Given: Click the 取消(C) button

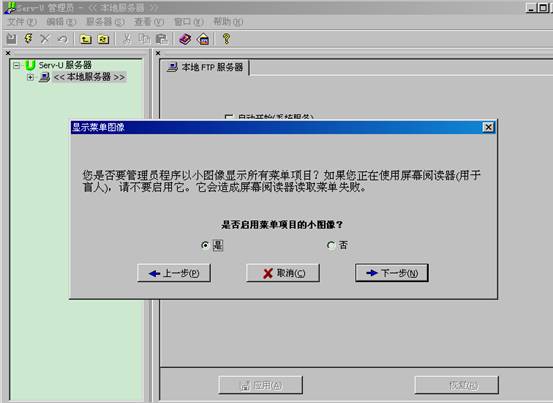Looking at the screenshot, I should 283,273.
